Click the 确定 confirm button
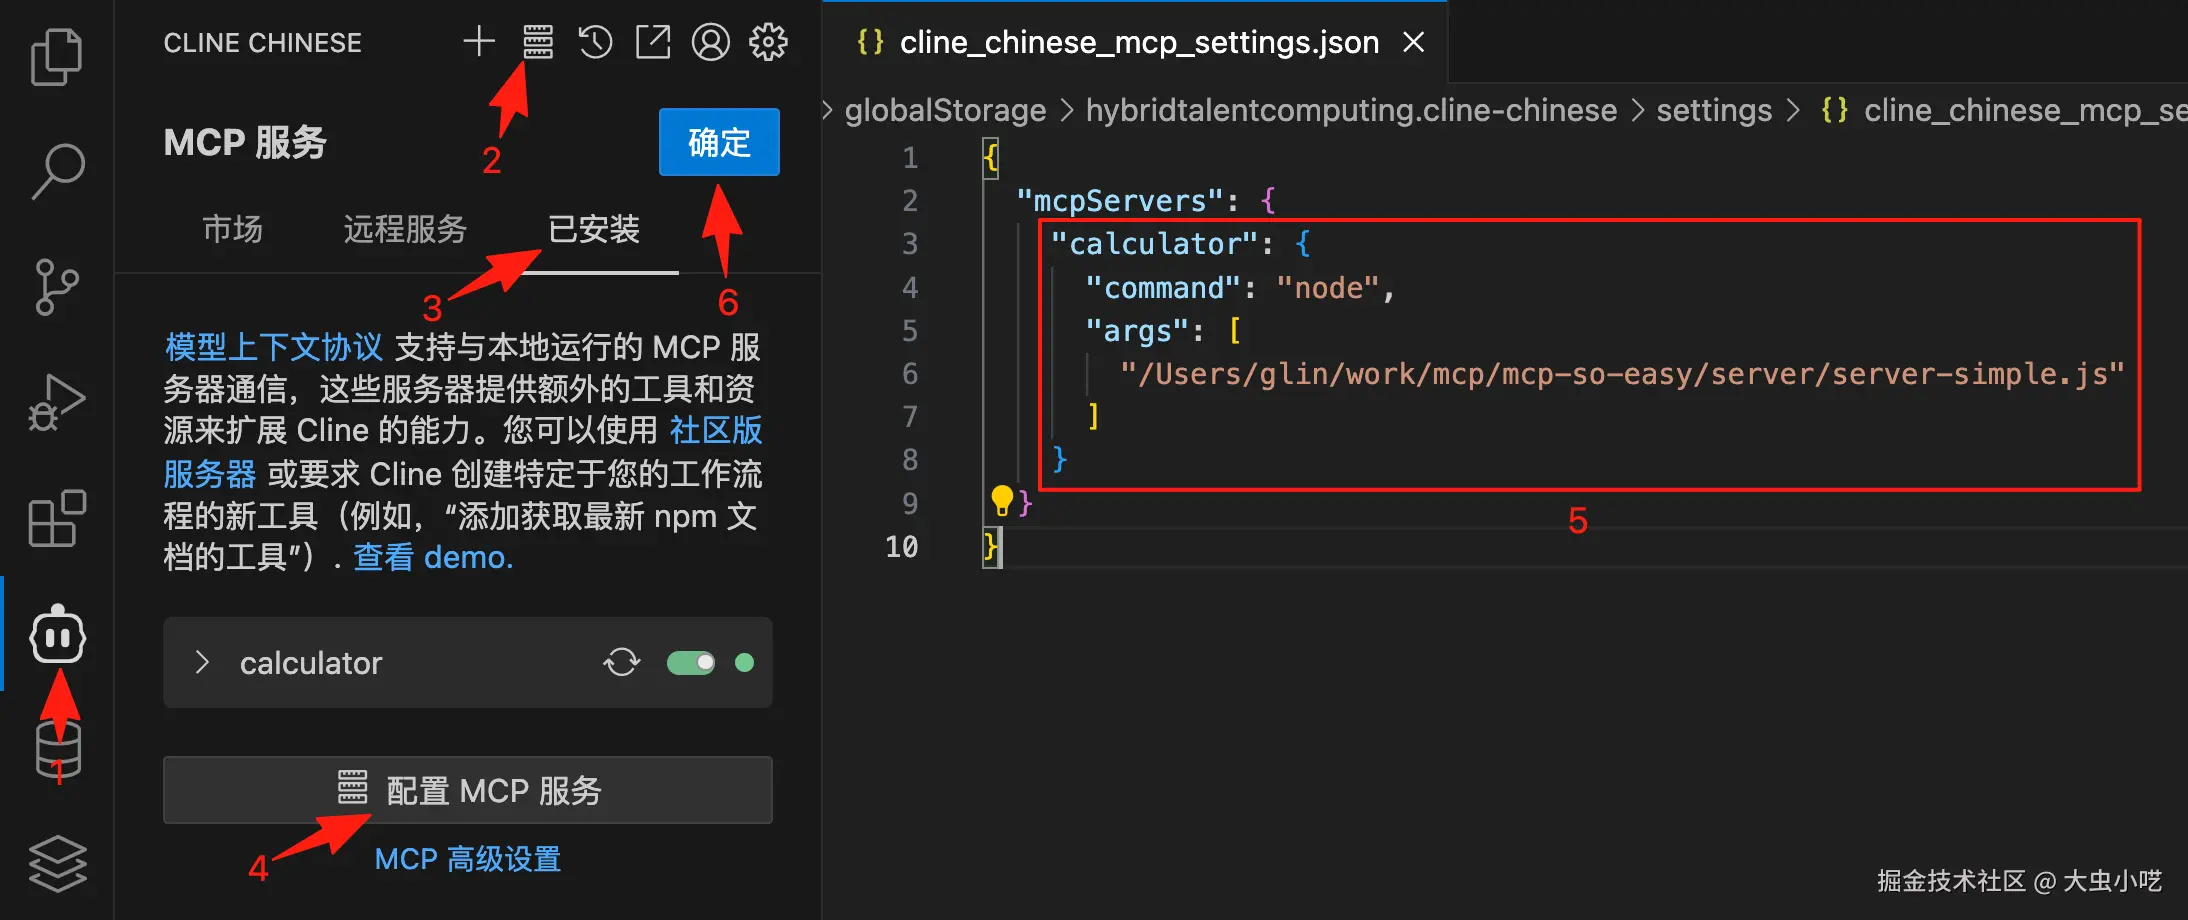 (719, 142)
